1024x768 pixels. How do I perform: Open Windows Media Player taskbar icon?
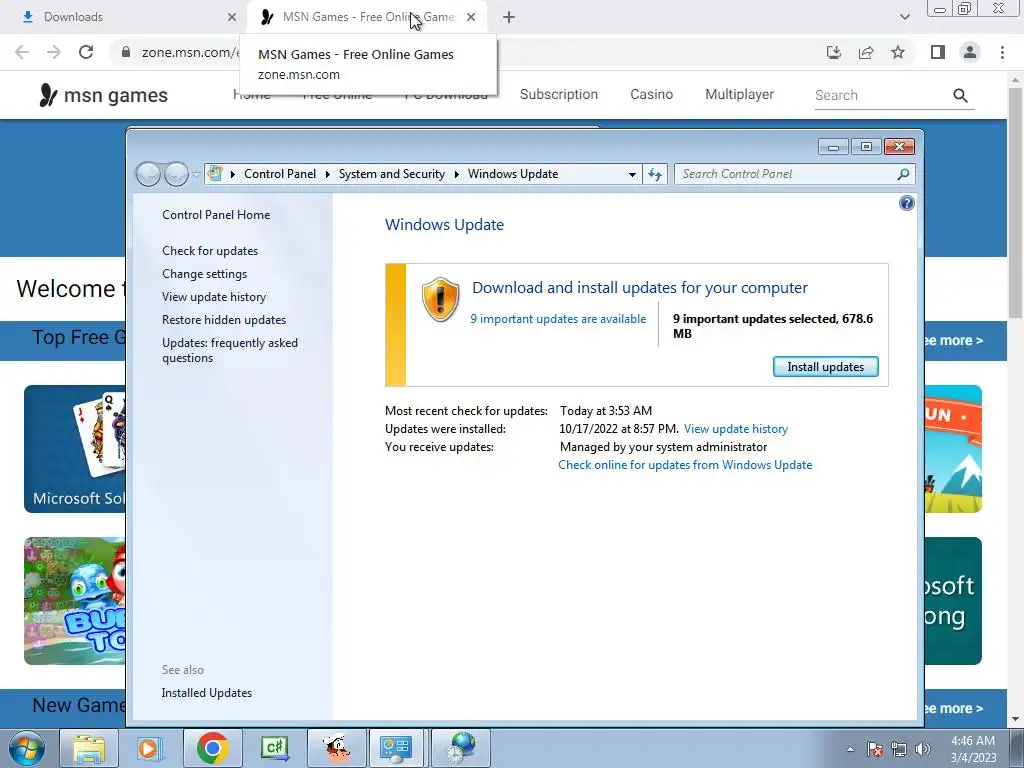pos(149,749)
